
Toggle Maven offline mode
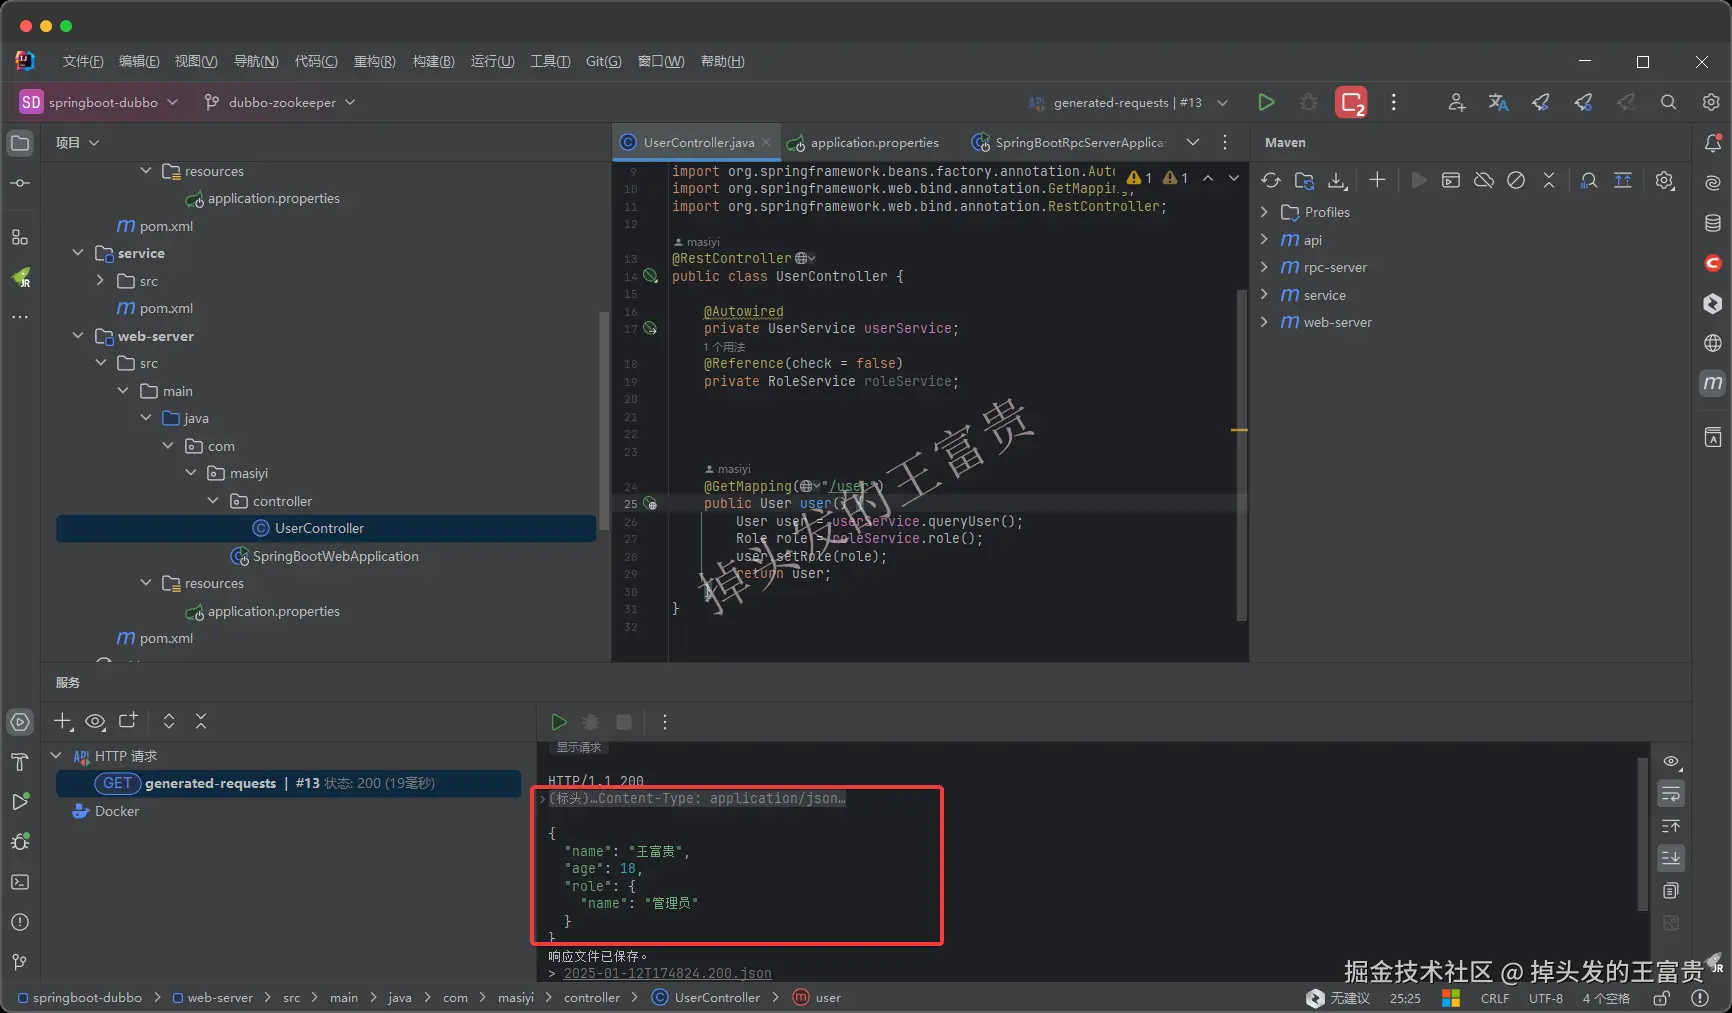coord(1484,180)
